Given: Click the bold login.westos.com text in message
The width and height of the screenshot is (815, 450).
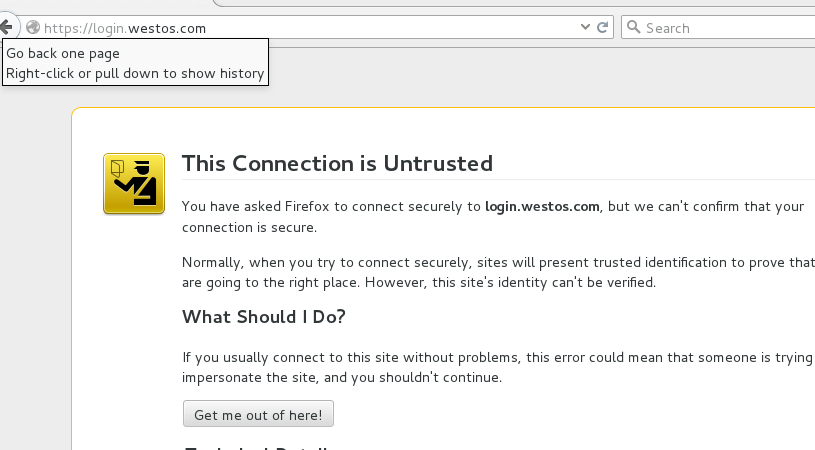Looking at the screenshot, I should click(x=542, y=206).
